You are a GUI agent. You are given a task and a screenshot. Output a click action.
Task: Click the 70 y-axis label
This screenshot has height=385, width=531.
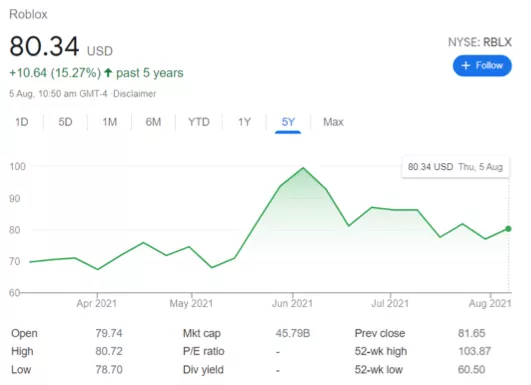[x=15, y=261]
